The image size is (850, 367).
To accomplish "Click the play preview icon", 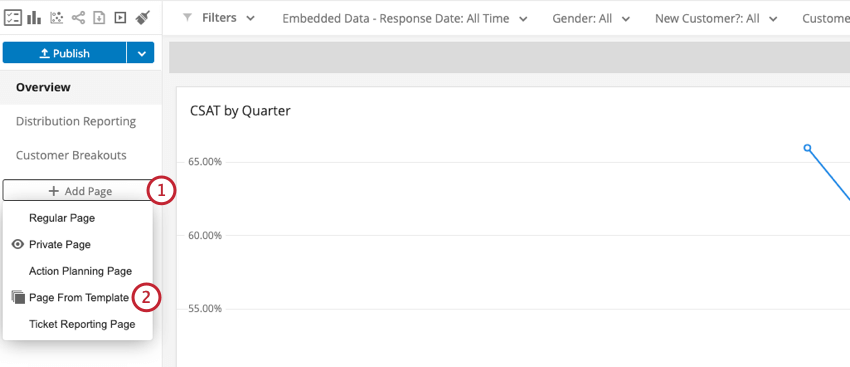I will pos(120,18).
